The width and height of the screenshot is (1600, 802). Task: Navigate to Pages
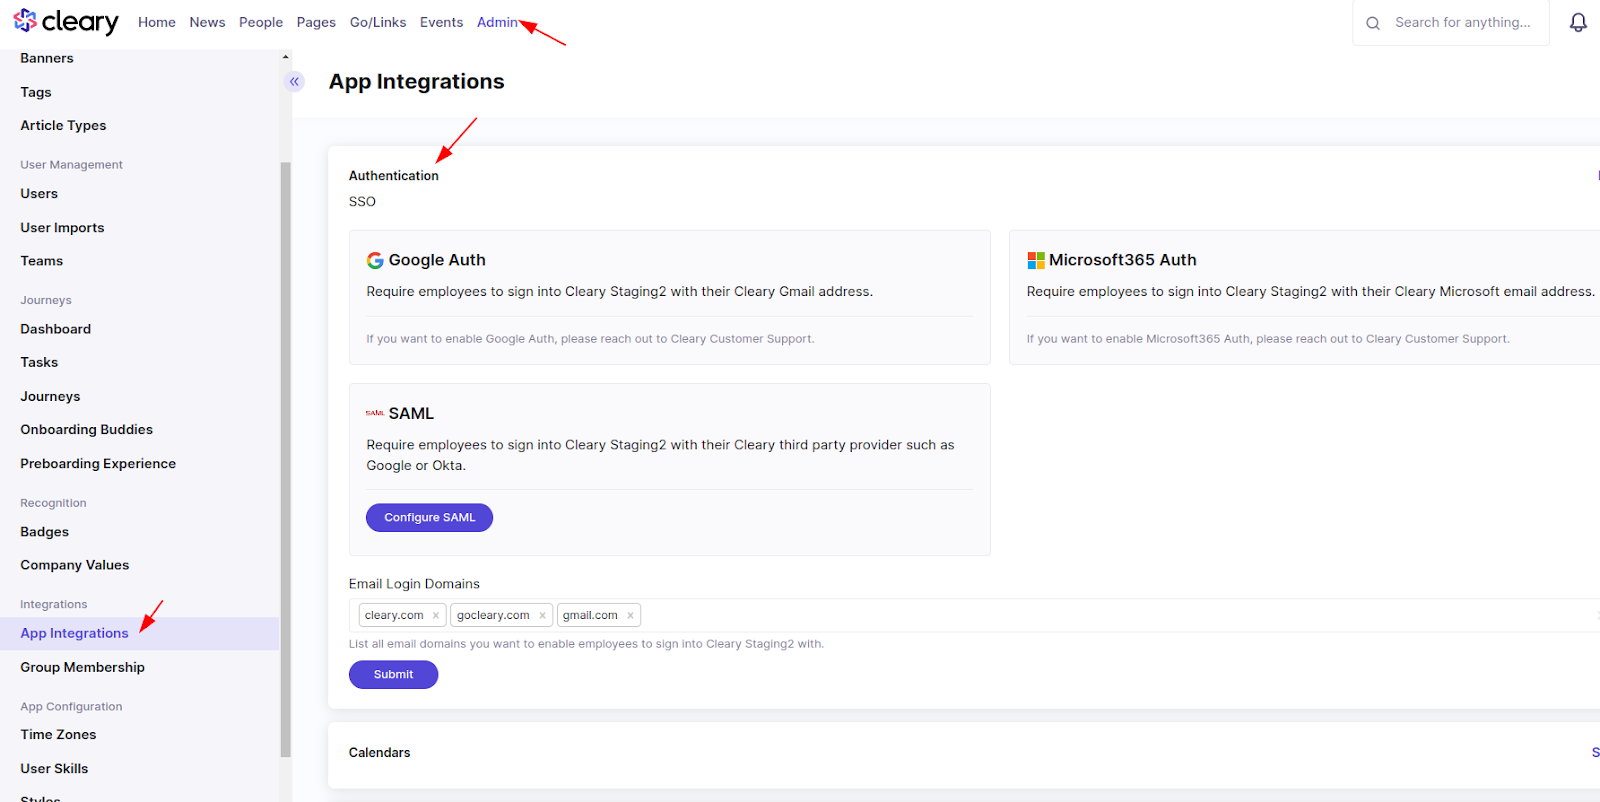tap(316, 22)
